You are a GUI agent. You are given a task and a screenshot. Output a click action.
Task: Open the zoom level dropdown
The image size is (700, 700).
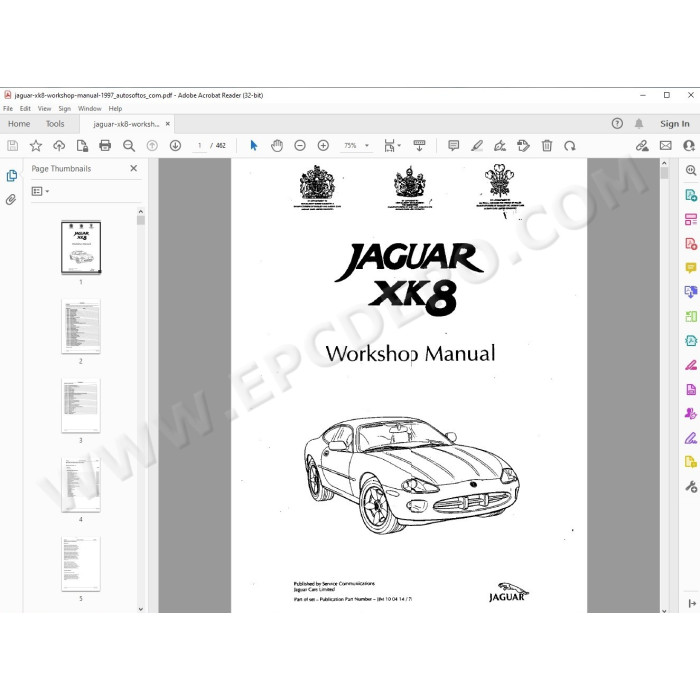tap(367, 146)
